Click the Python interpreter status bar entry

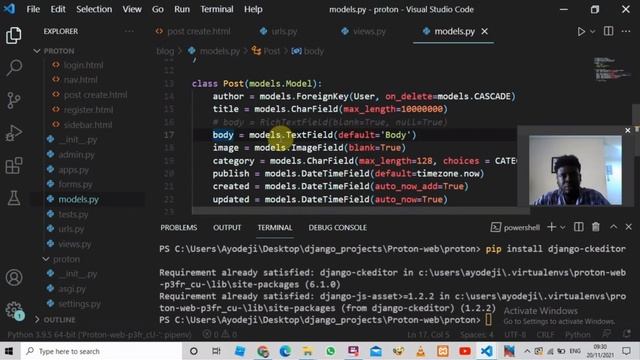click(99, 335)
